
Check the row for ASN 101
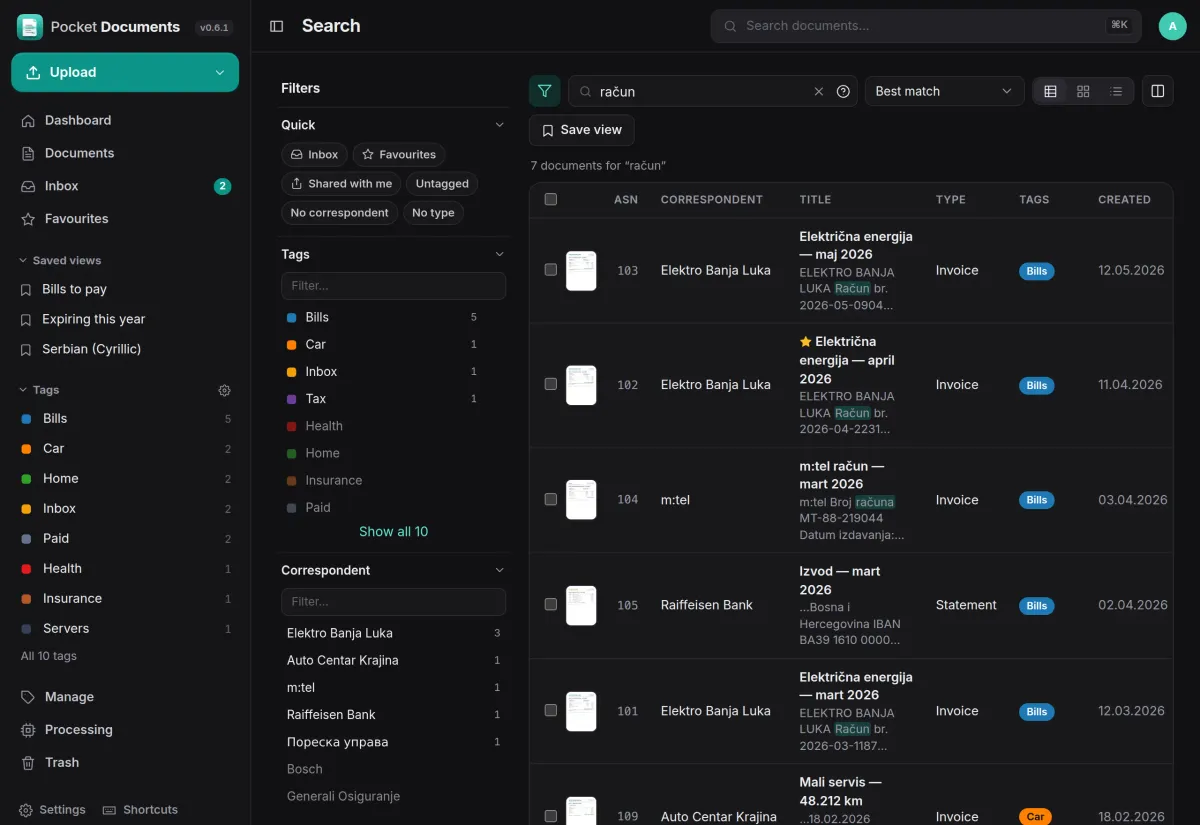pos(550,710)
